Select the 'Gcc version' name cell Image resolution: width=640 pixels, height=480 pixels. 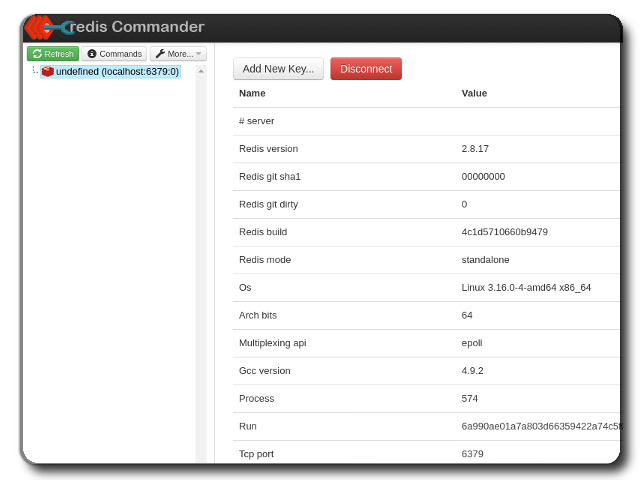[265, 371]
